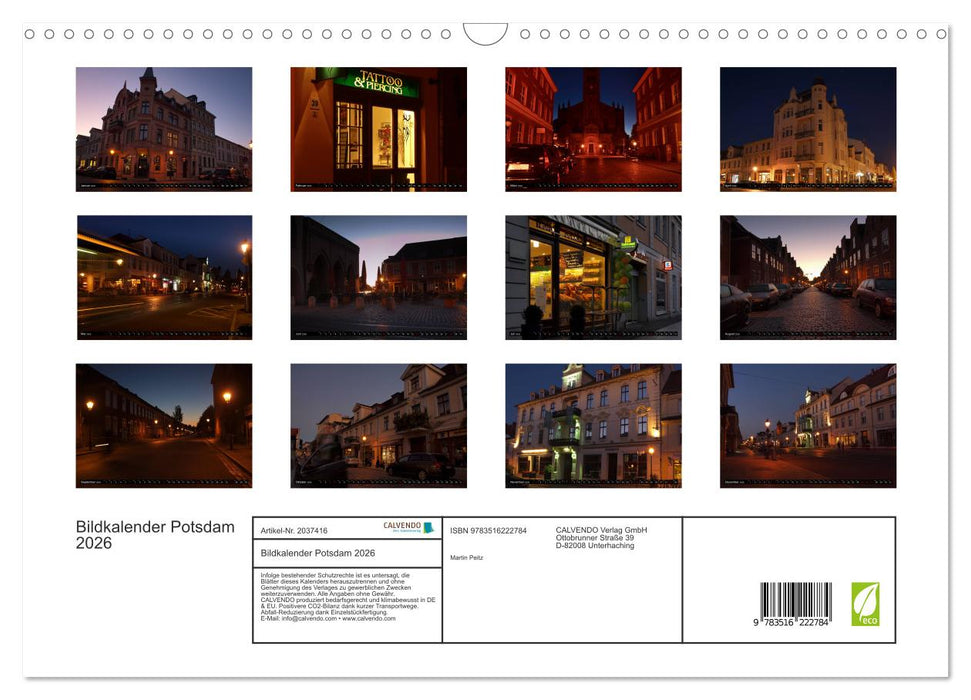Click the parked cars sunset street photo
Image resolution: width=971 pixels, height=700 pixels.
[x=806, y=277]
